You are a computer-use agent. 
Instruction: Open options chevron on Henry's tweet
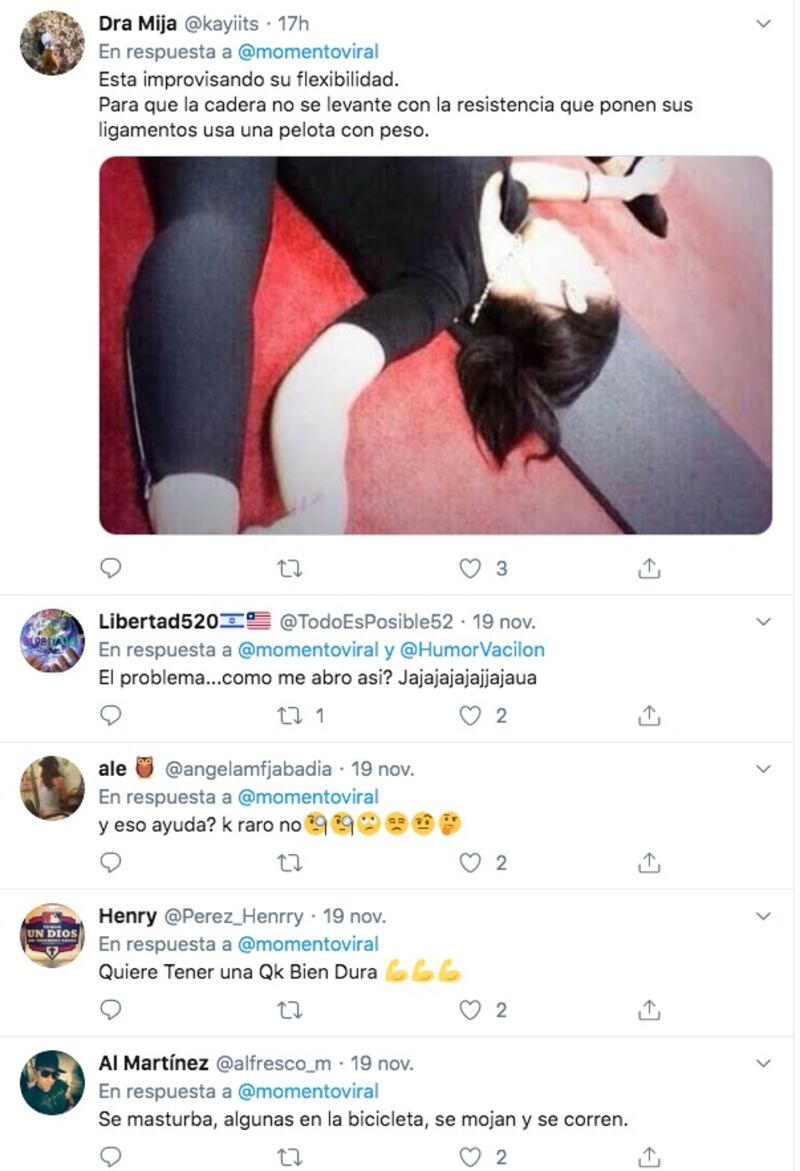pos(763,916)
